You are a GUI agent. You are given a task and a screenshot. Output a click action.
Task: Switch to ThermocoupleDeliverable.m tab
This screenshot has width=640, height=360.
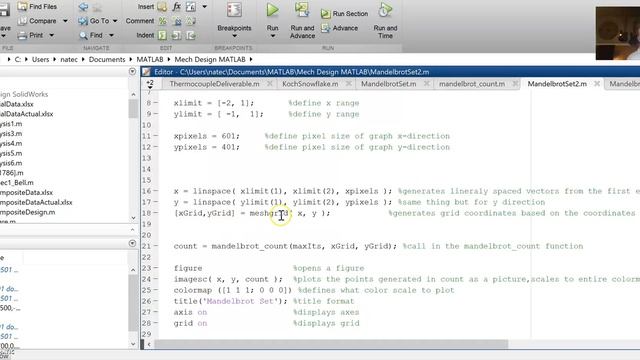214,84
